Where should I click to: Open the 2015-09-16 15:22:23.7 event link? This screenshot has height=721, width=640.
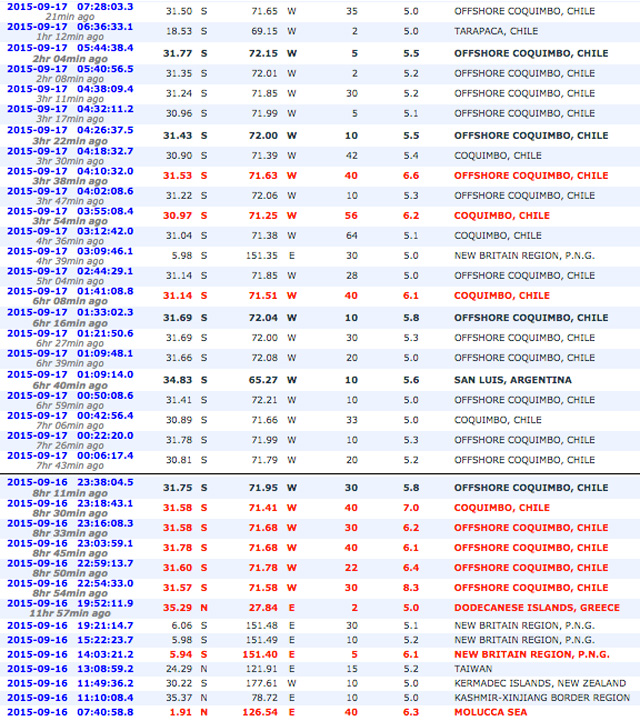pyautogui.click(x=70, y=640)
